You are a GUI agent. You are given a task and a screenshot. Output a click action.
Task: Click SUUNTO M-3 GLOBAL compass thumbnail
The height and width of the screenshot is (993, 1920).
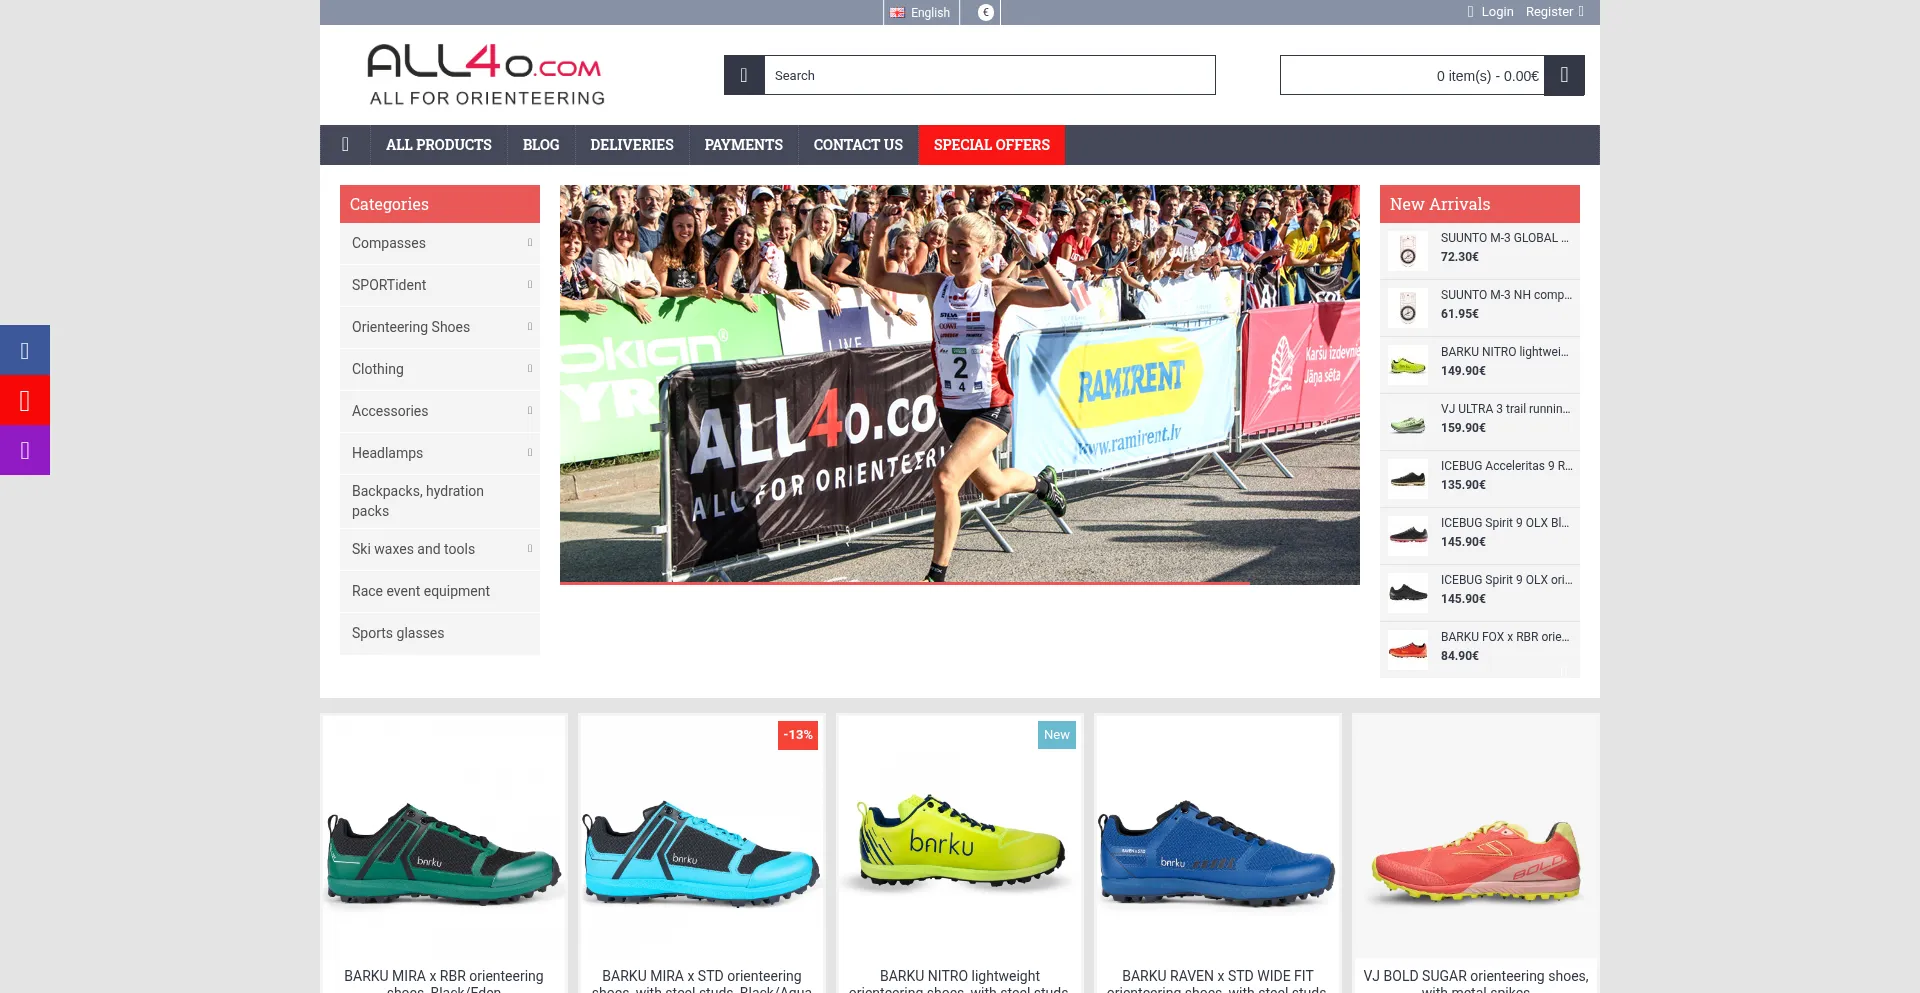pos(1408,250)
